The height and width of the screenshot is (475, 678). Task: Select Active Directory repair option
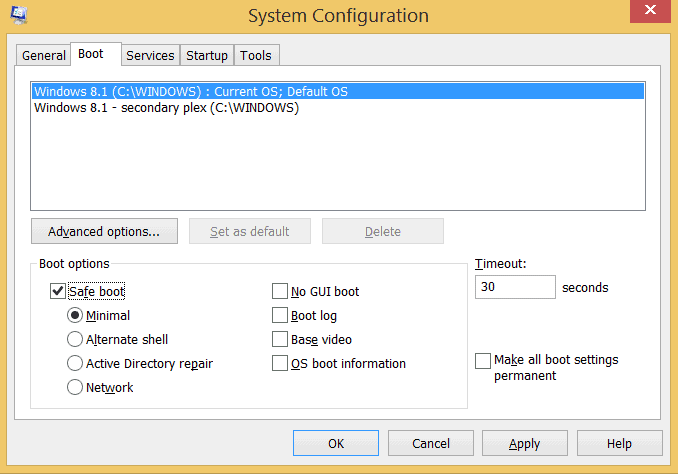point(75,363)
